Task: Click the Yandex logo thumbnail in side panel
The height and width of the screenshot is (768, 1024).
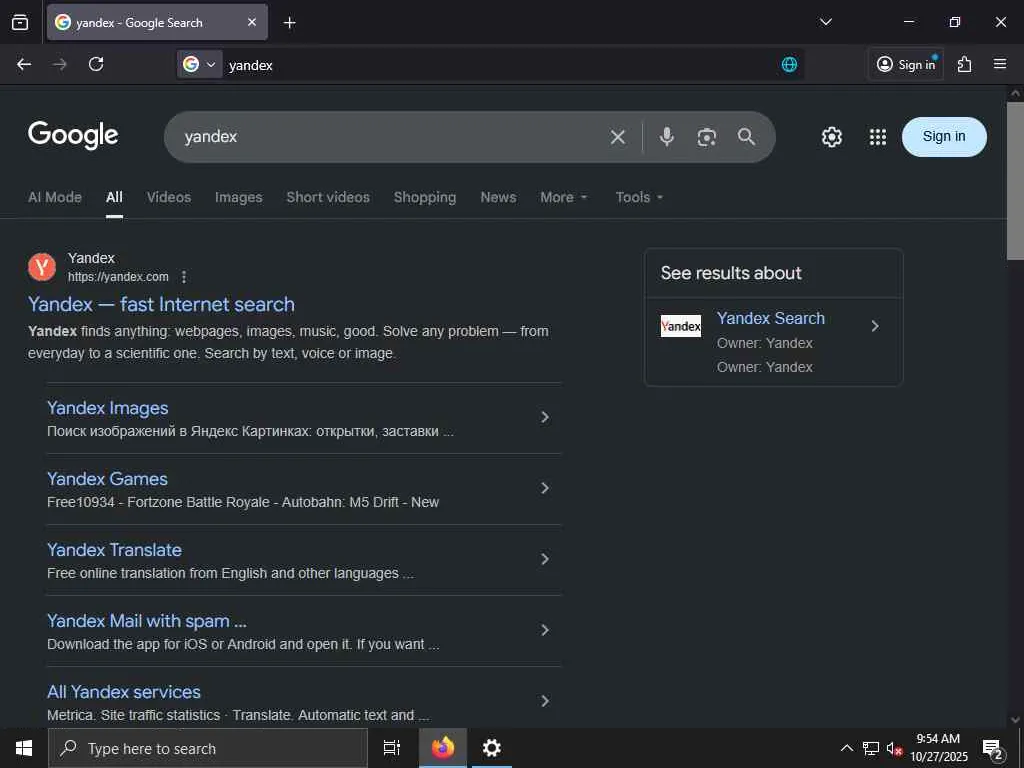Action: point(680,326)
